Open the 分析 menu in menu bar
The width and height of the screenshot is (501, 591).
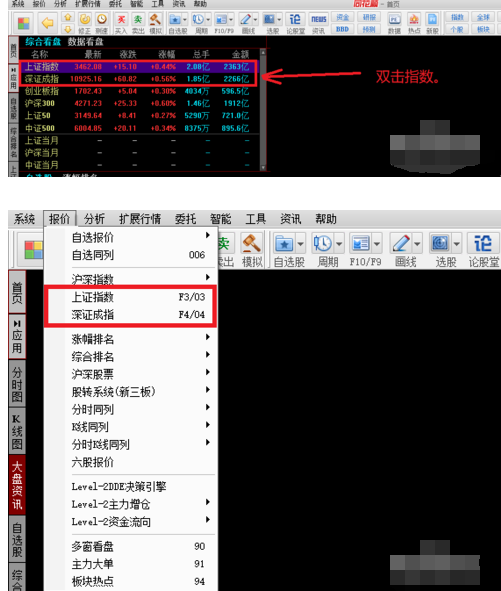[x=94, y=219]
